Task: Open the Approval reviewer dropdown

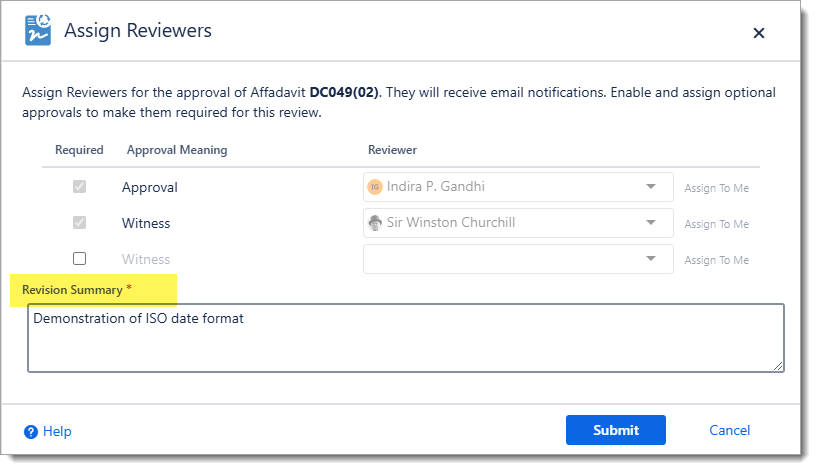Action: point(651,187)
